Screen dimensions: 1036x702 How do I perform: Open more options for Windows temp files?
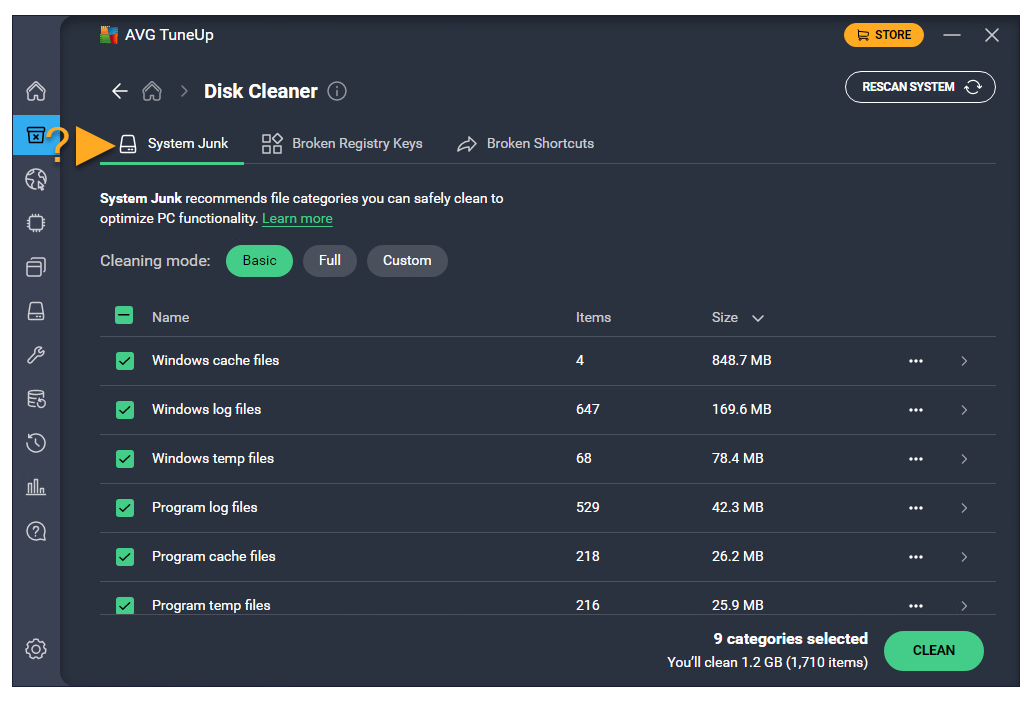pyautogui.click(x=915, y=459)
